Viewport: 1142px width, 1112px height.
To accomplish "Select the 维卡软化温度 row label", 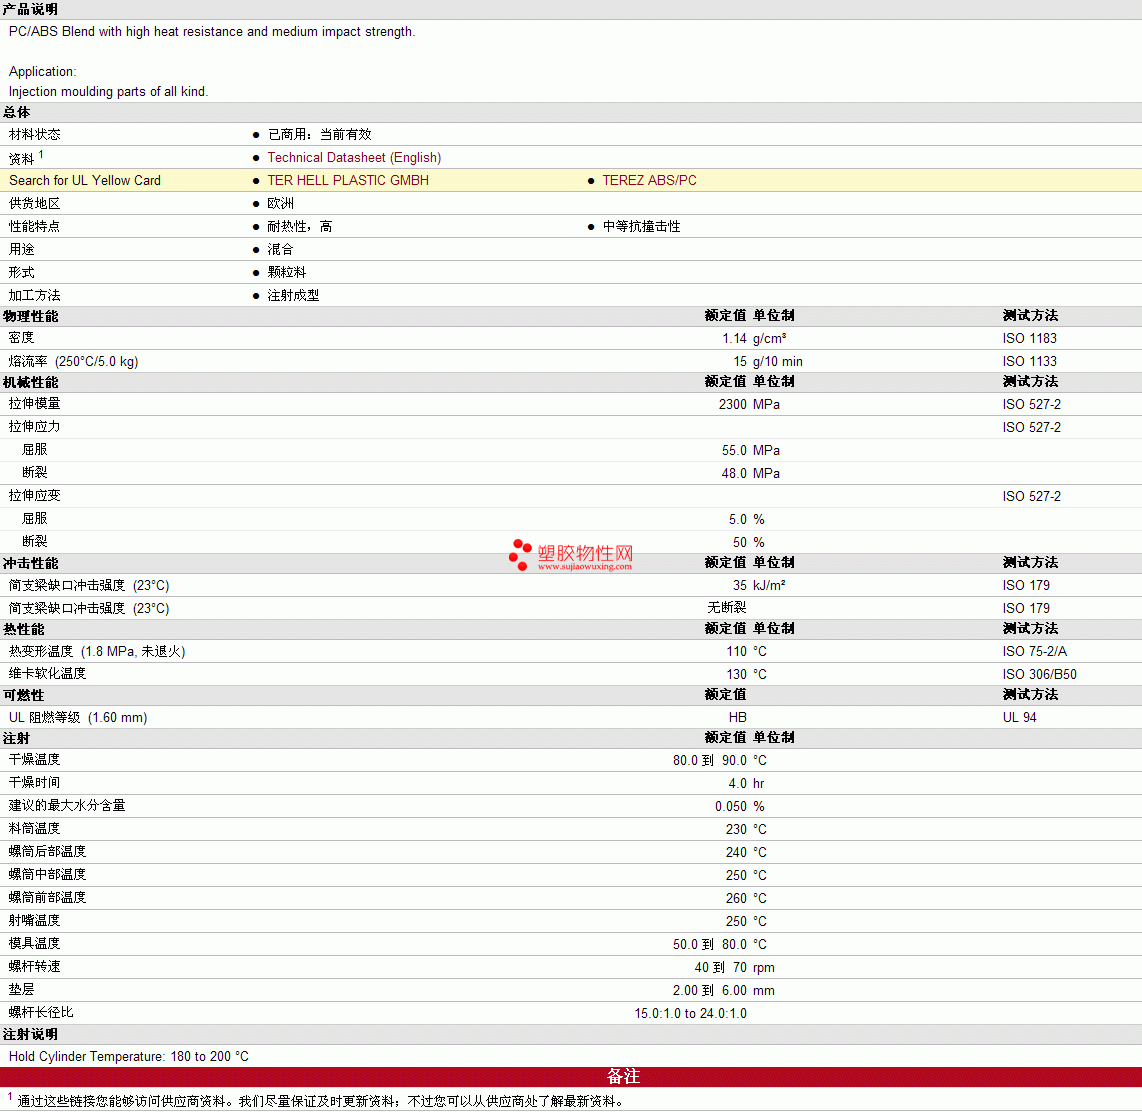I will pyautogui.click(x=47, y=674).
